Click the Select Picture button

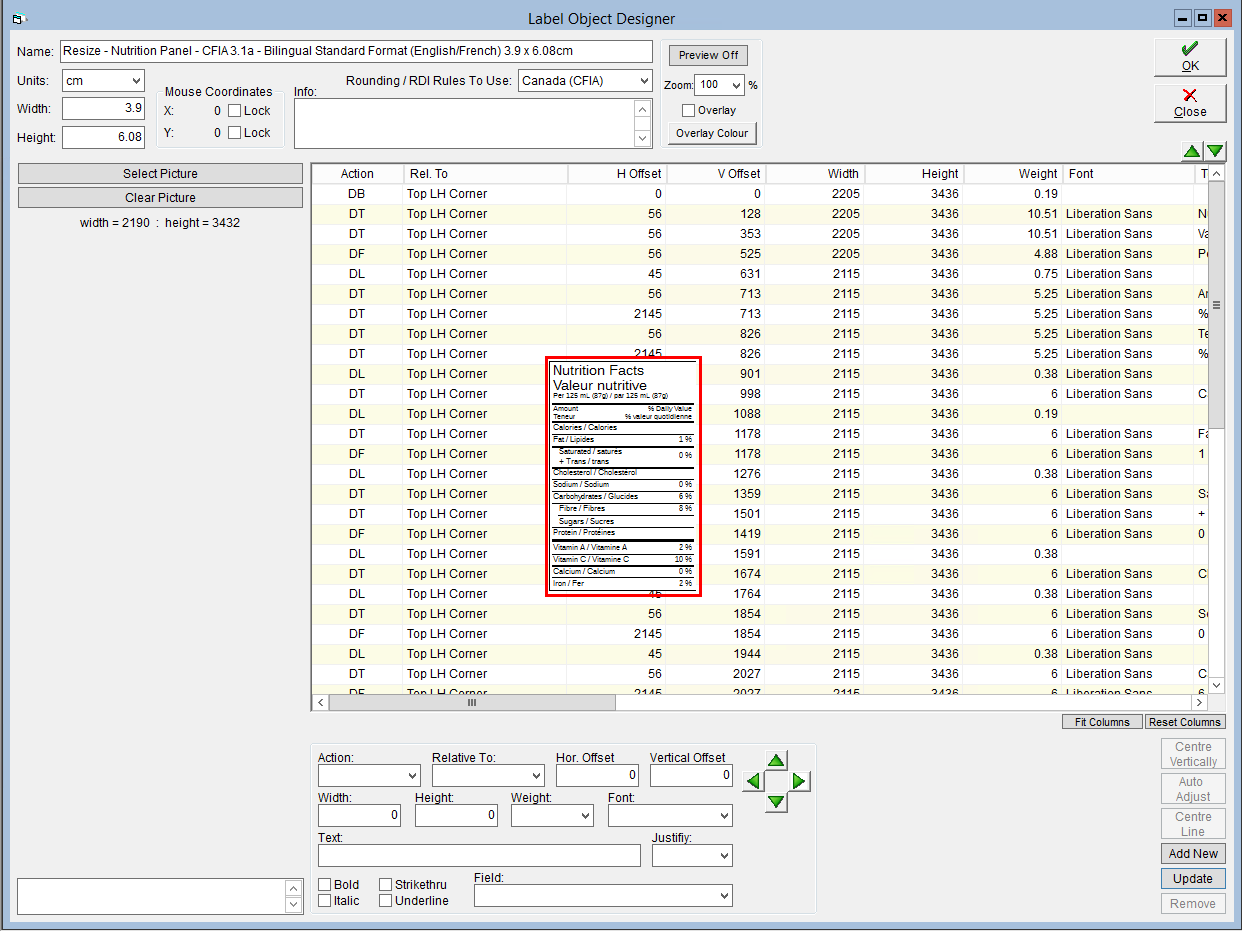click(160, 174)
